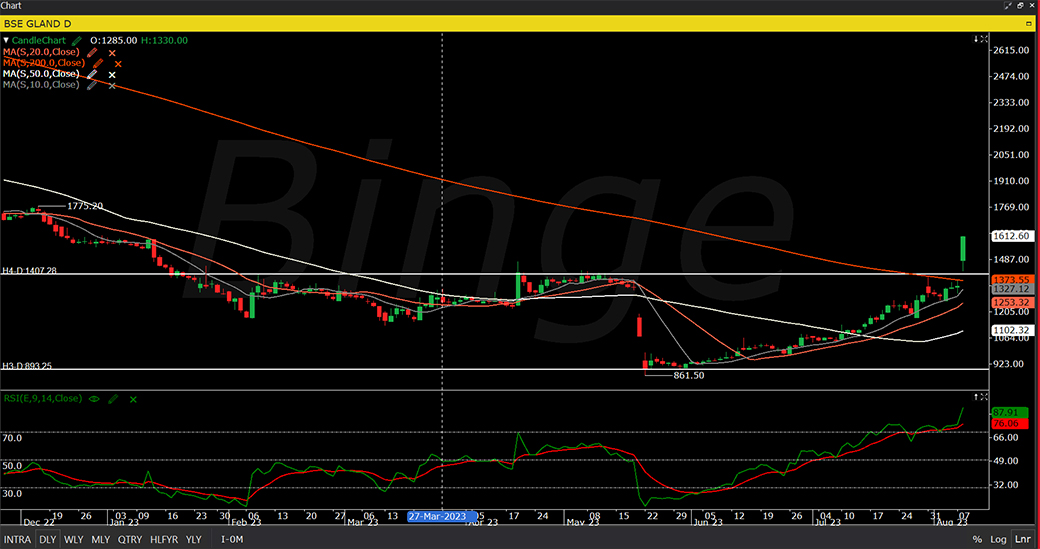Edit the MA(S,20.0,Close) indicator pencil icon
Screen dimensions: 1040x549
point(92,52)
